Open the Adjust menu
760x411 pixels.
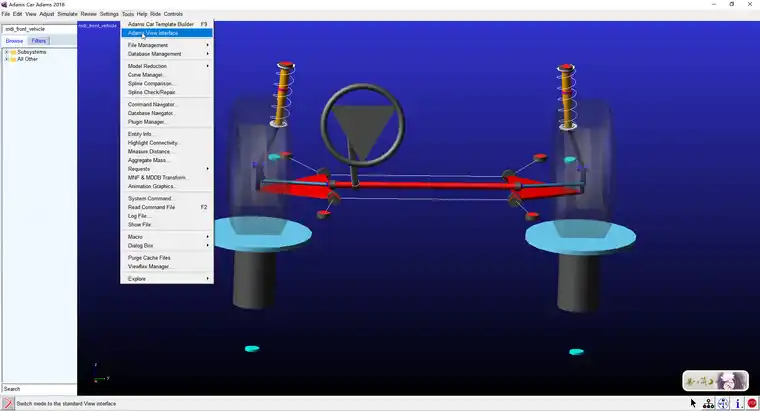pyautogui.click(x=47, y=14)
